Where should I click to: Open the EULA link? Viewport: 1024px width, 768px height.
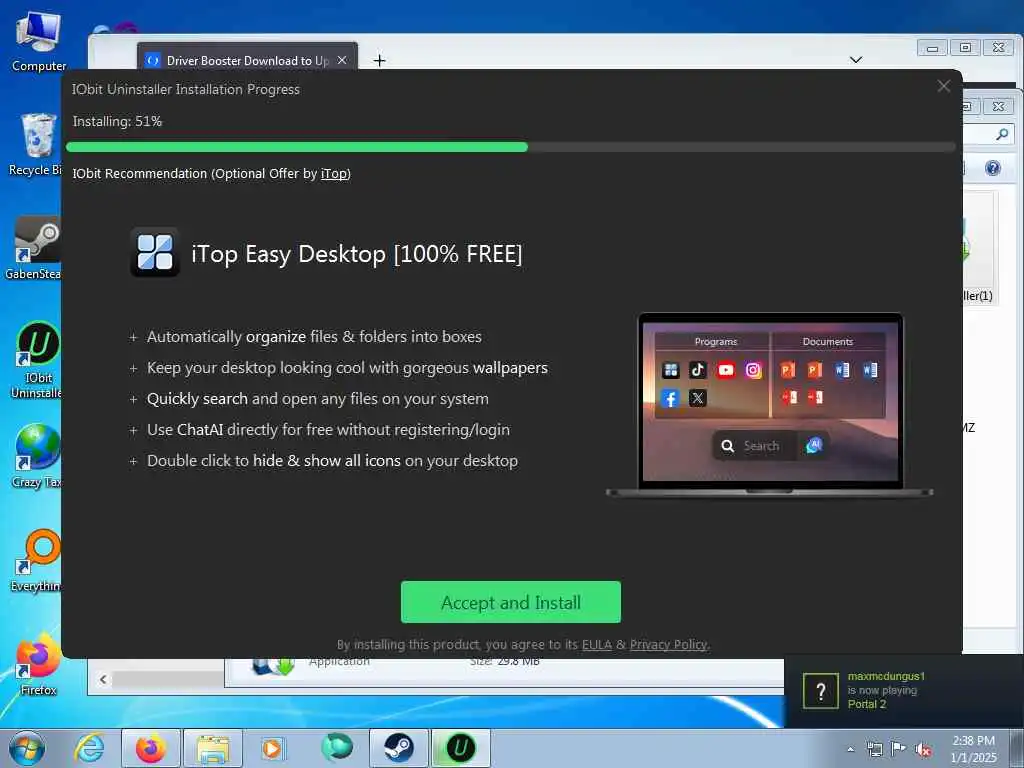point(597,645)
